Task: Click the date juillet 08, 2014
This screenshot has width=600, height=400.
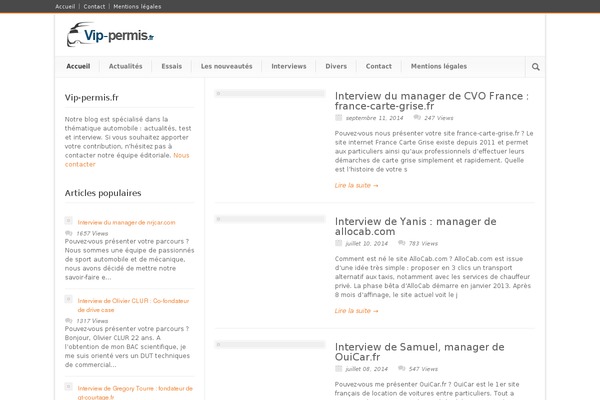Action: click(367, 369)
